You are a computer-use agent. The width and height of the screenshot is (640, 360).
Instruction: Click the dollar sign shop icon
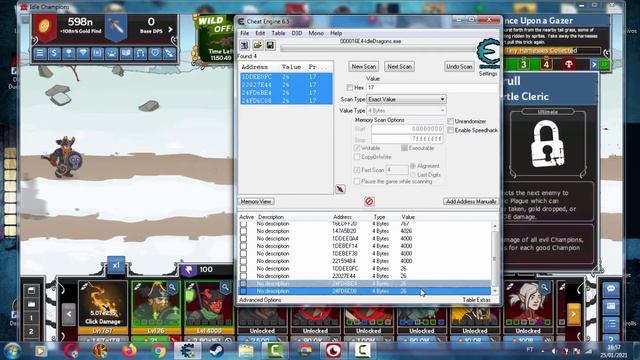(x=54, y=53)
